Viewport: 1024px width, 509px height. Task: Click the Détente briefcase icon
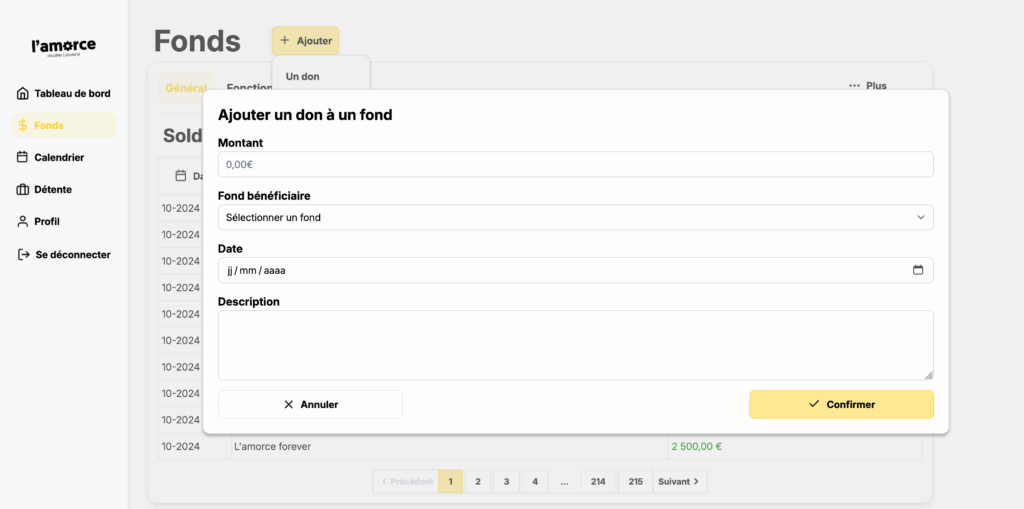[x=23, y=189]
